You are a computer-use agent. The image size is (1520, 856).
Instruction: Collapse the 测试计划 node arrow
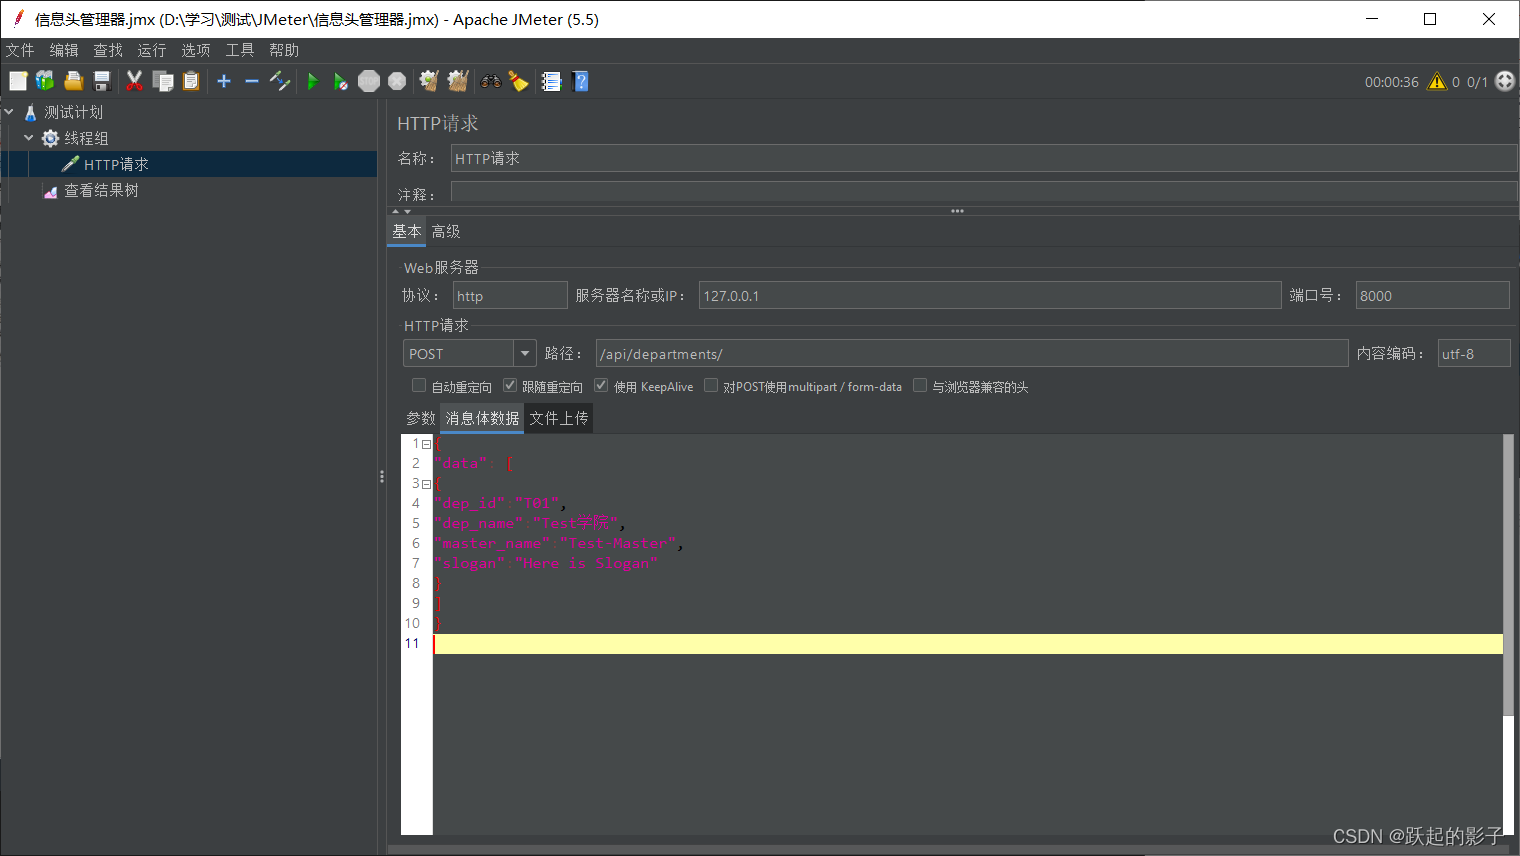pos(9,112)
